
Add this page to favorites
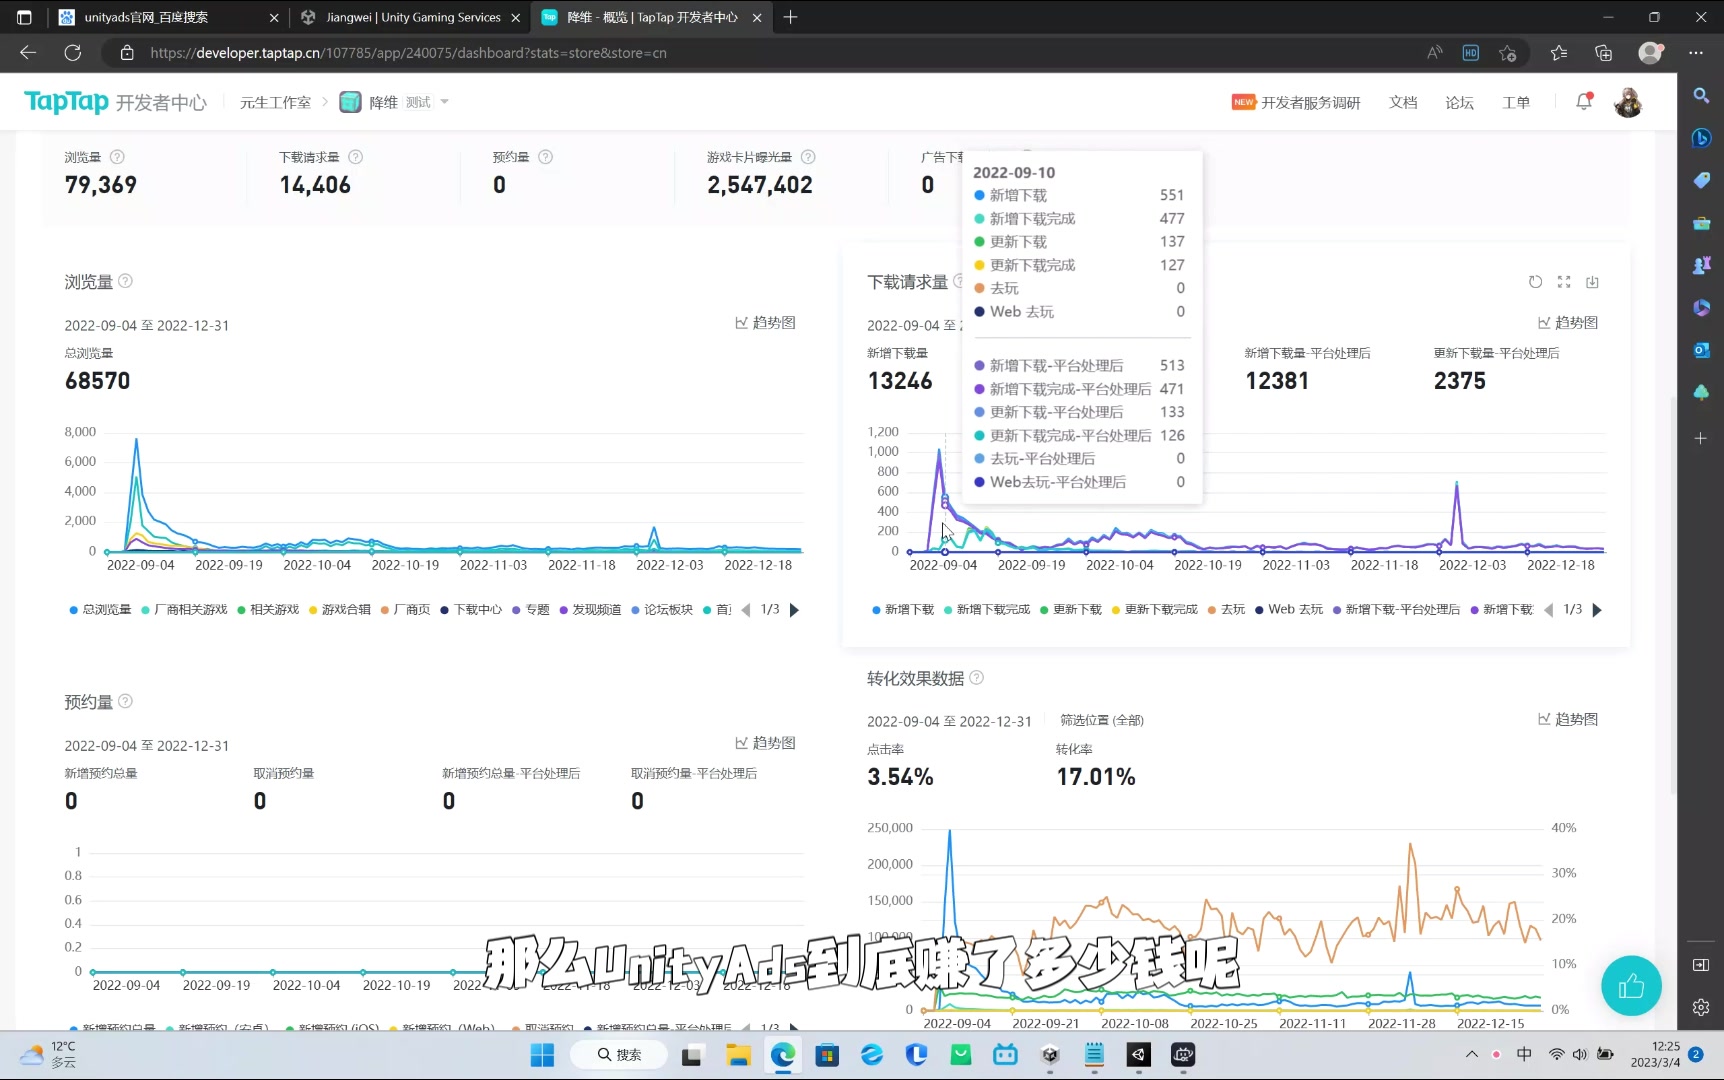coord(1508,52)
